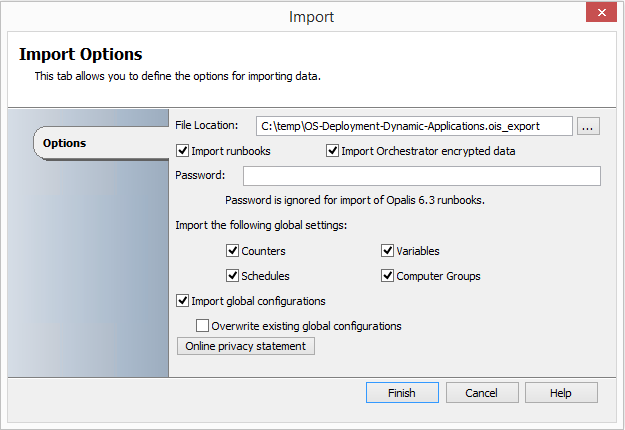Close the Import dialog window
The height and width of the screenshot is (430, 625).
point(601,13)
